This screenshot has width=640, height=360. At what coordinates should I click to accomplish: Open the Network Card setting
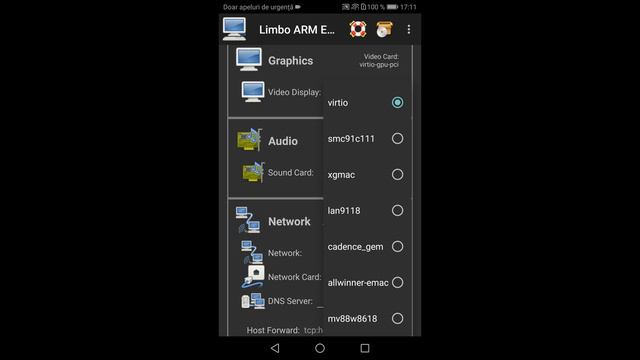295,277
